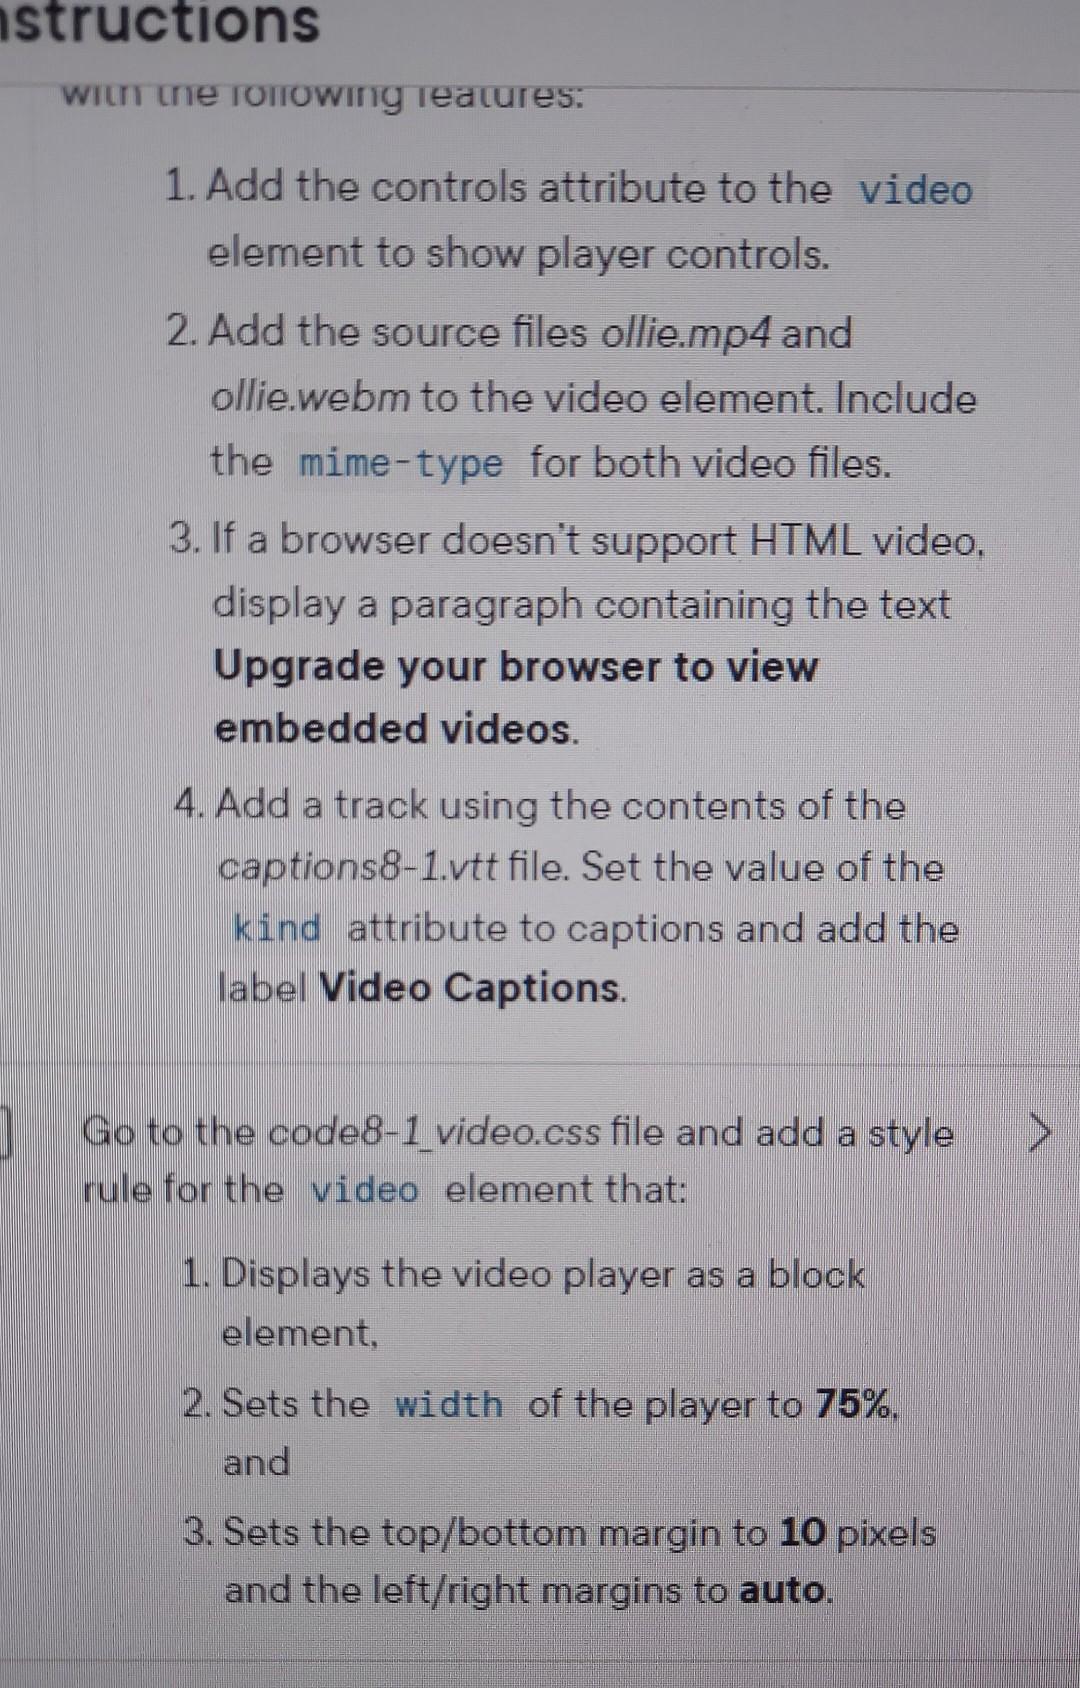Image resolution: width=1080 pixels, height=1688 pixels.
Task: Click the 'width' code term
Action: point(448,1404)
